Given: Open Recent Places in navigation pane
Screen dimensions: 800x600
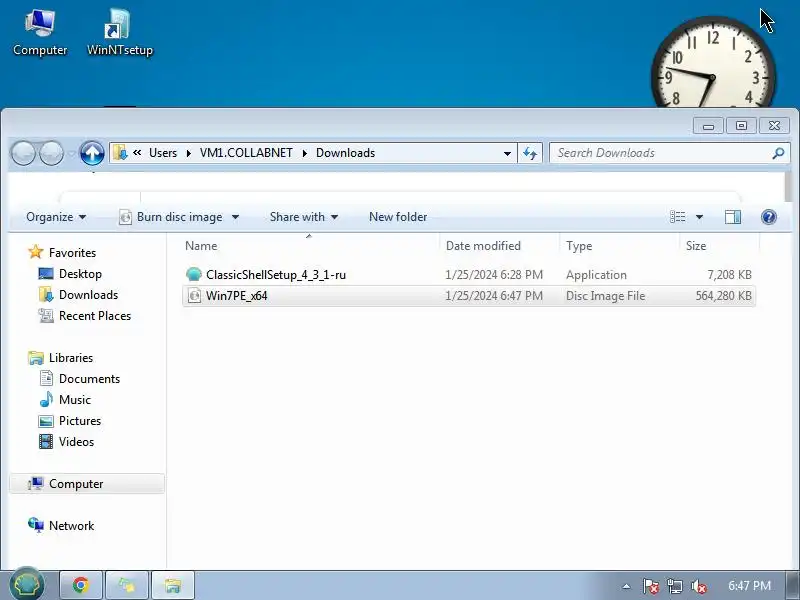Looking at the screenshot, I should click(x=95, y=316).
